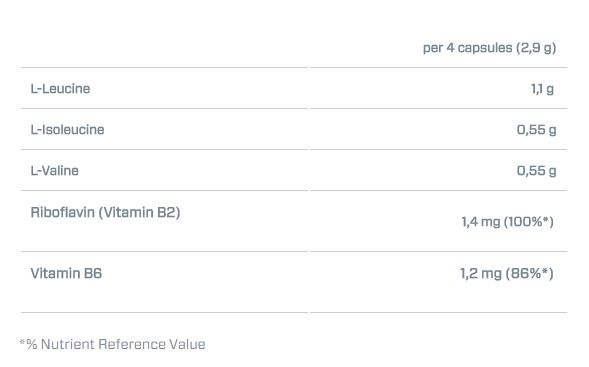Click the 1,1 g leucine value

coord(542,89)
